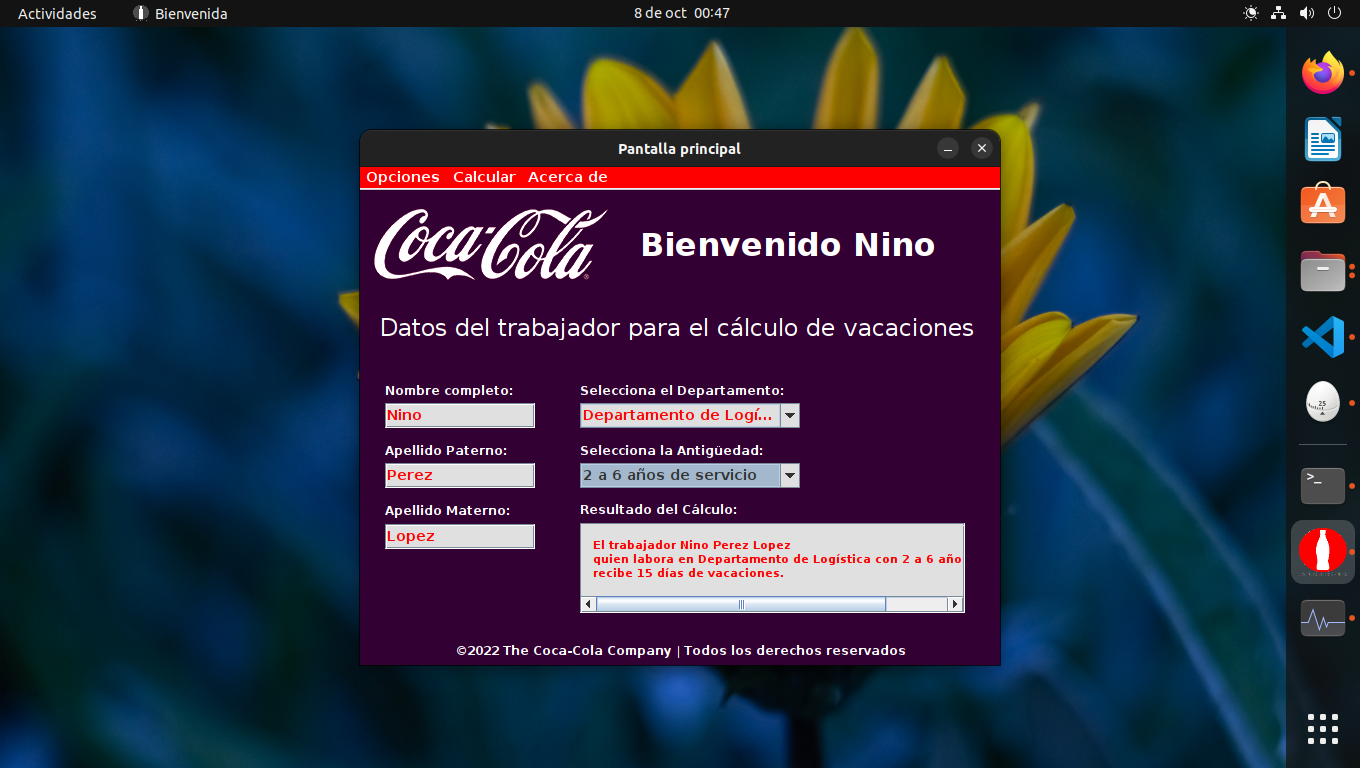1360x768 pixels.
Task: Launch Visual Studio Code from dock
Action: tap(1323, 336)
